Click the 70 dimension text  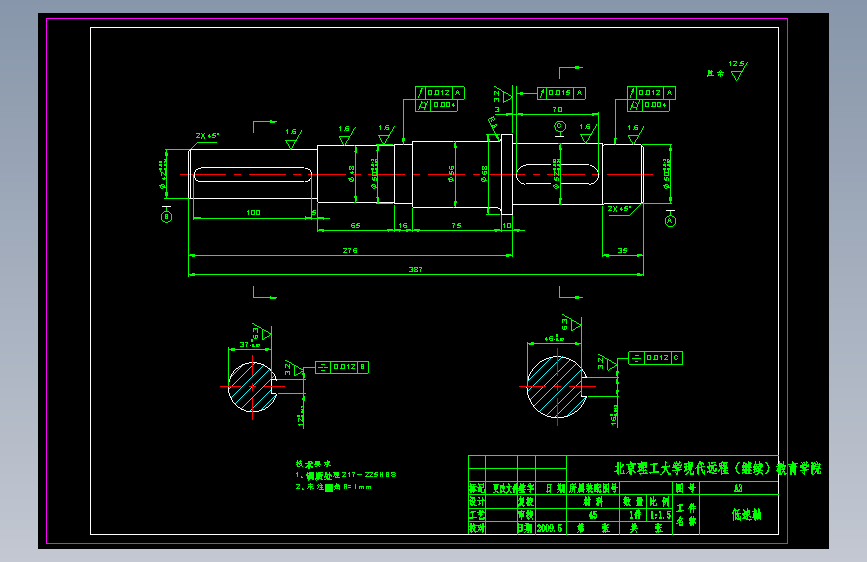557,110
